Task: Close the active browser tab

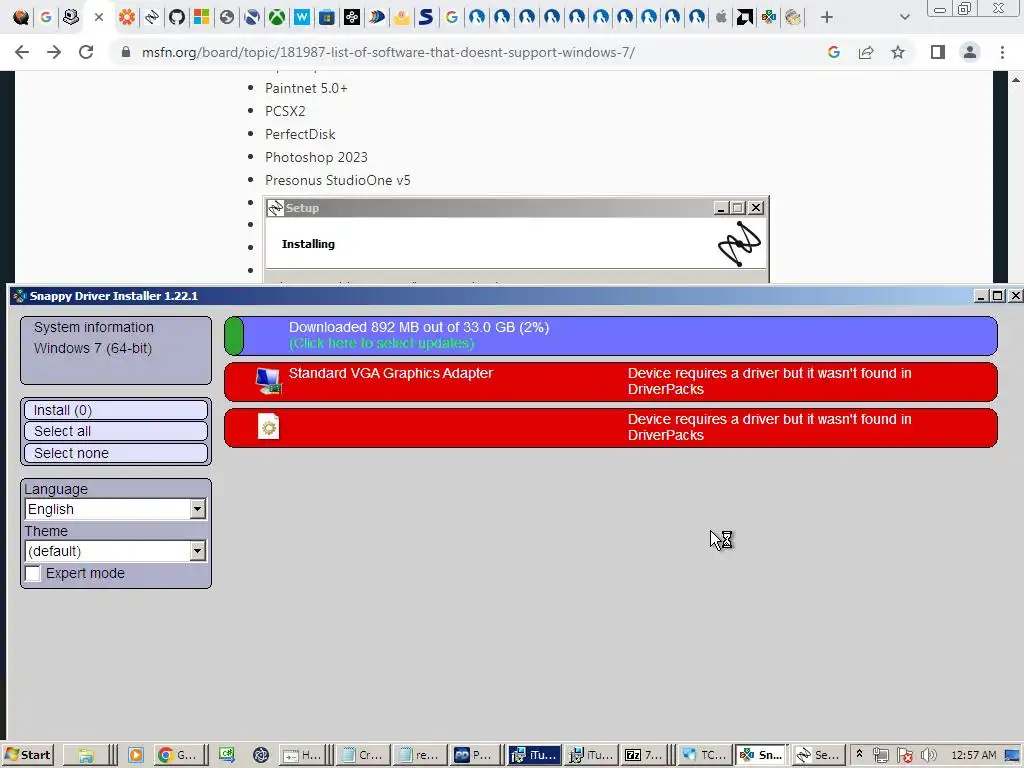Action: pyautogui.click(x=99, y=17)
